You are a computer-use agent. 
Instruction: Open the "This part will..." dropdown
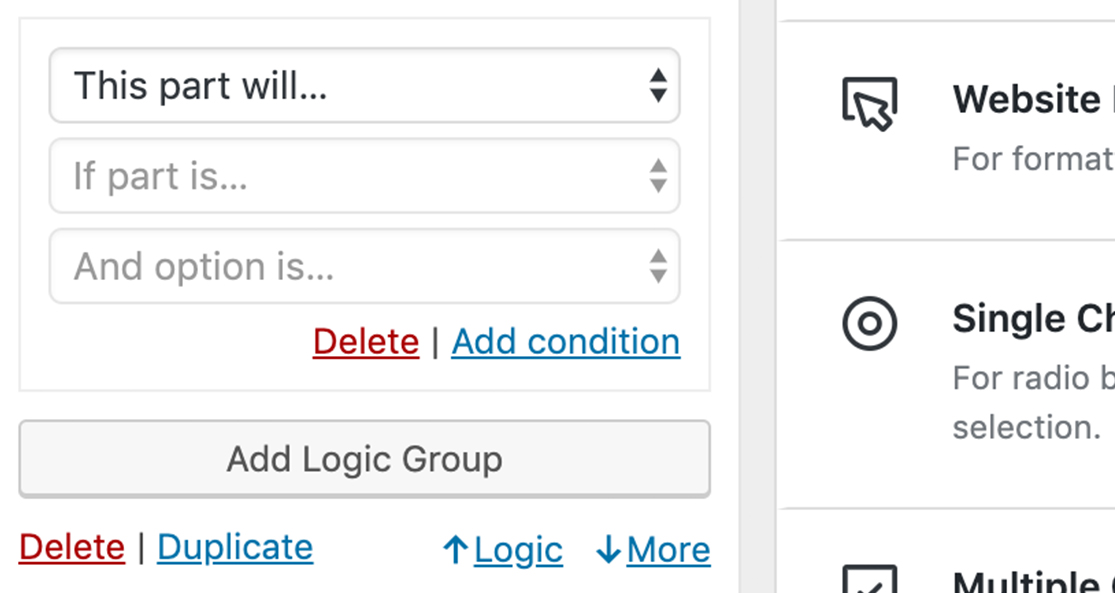(364, 86)
